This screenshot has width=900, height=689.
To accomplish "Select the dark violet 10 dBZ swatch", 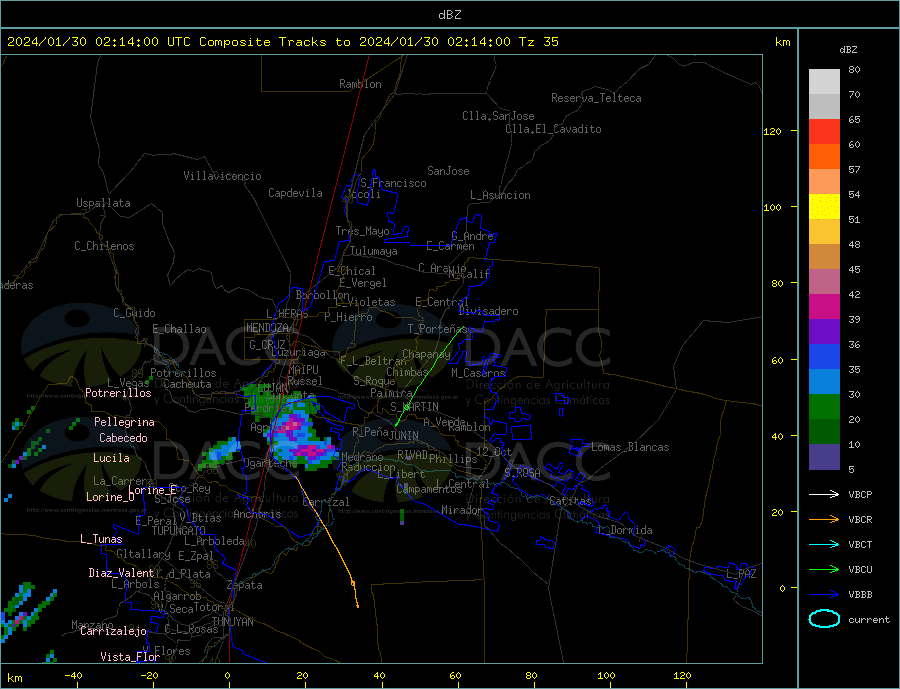I will coord(824,457).
